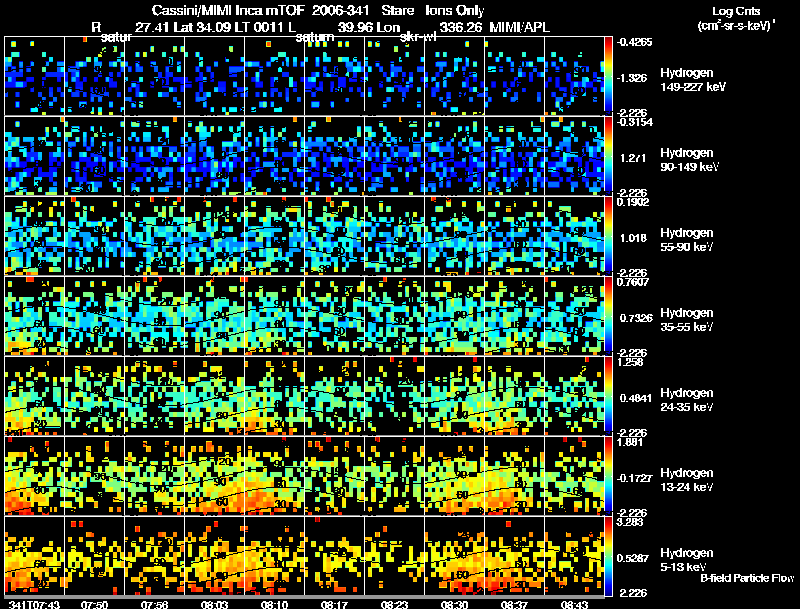Click the 'Cassini/MIMI Inca mTOF' title text
The height and width of the screenshot is (609, 800).
pos(228,11)
